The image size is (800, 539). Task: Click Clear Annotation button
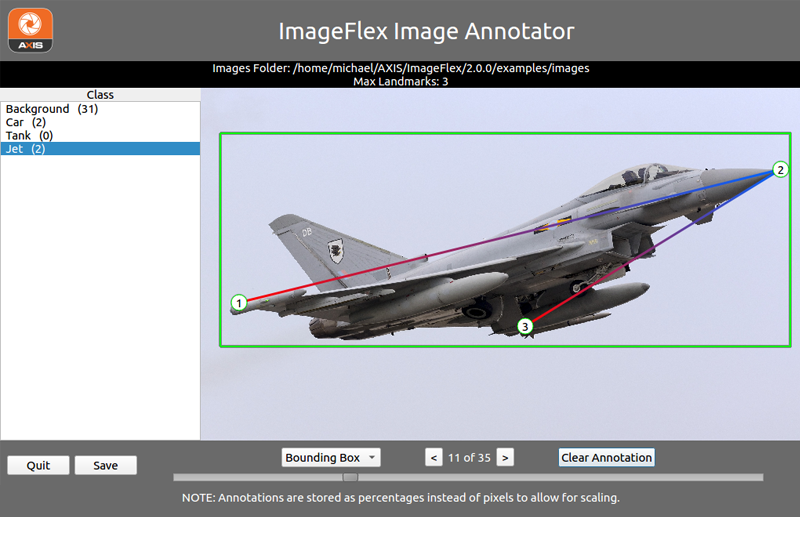[x=607, y=457]
